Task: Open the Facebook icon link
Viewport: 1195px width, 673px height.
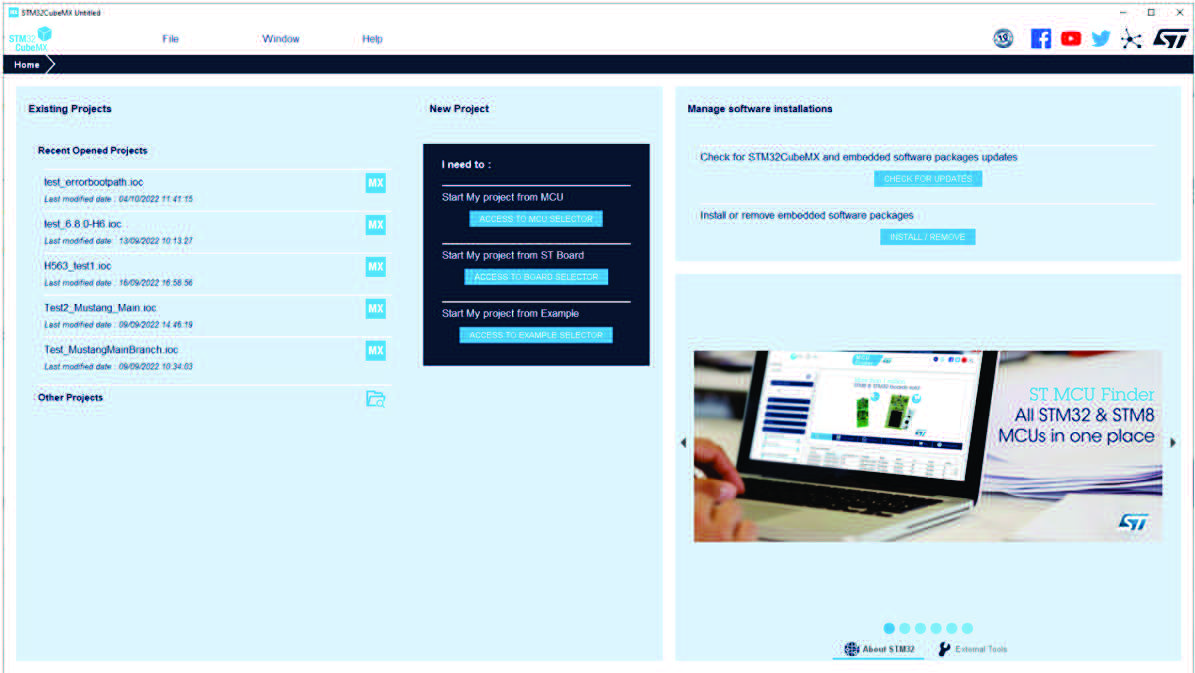Action: tap(1040, 38)
